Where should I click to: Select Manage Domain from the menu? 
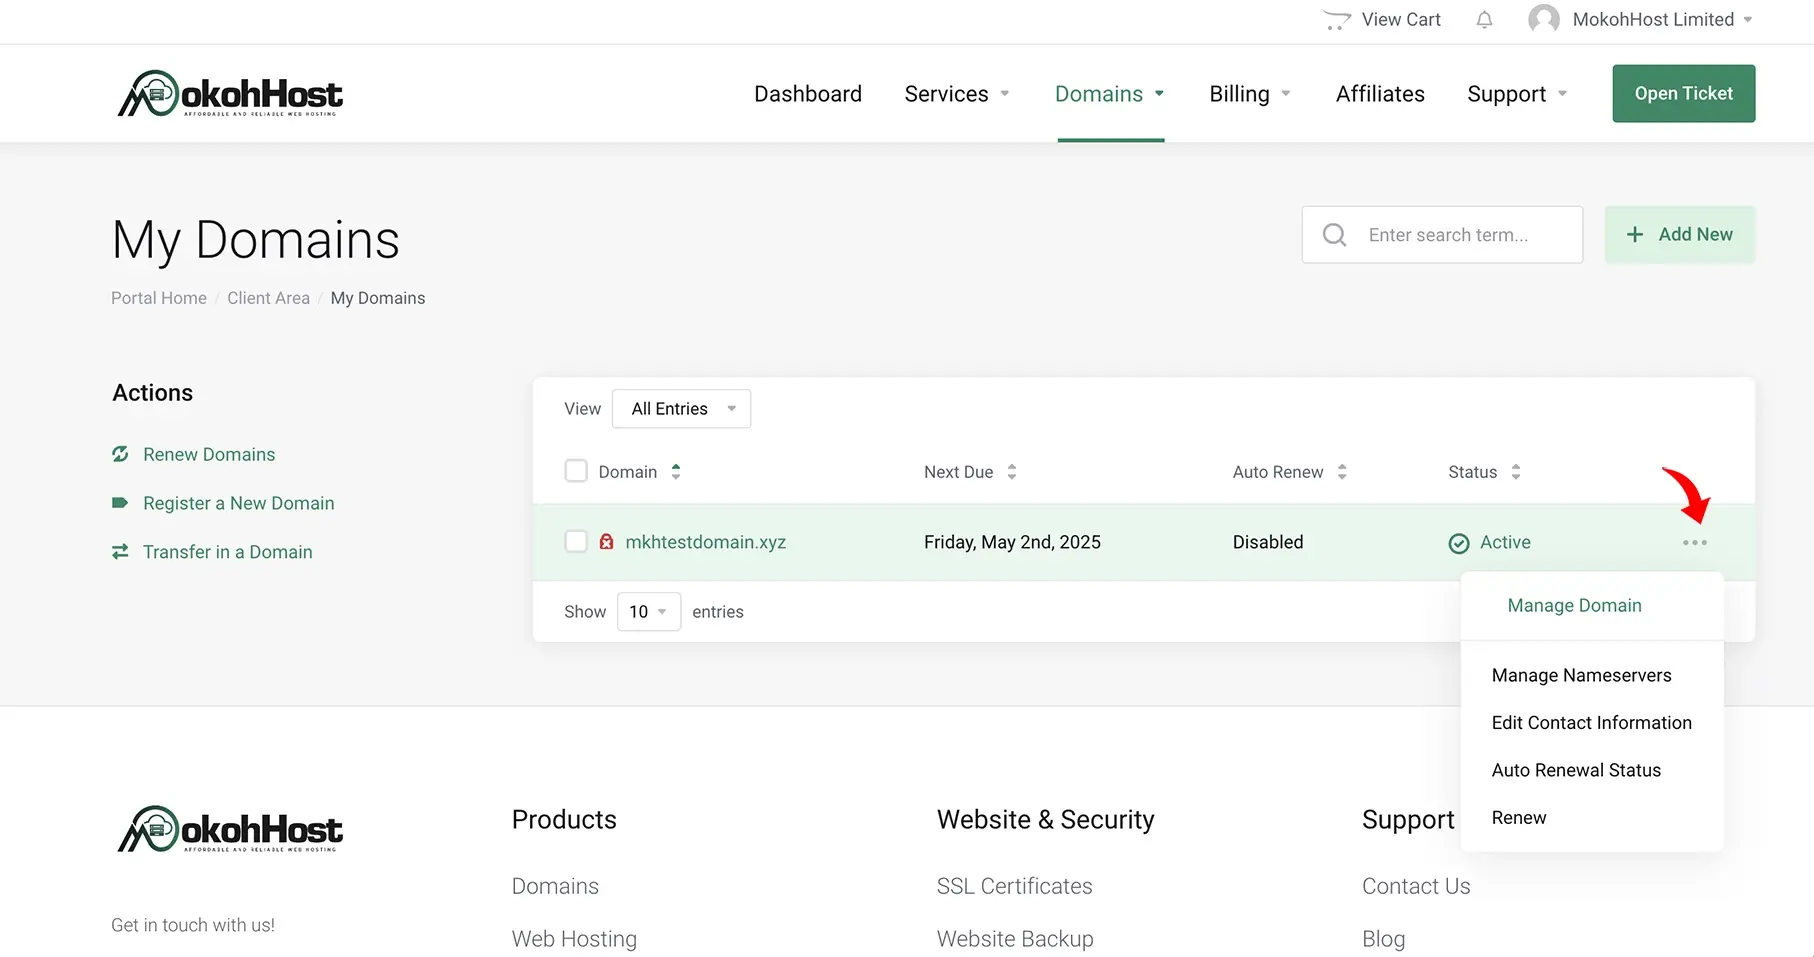tap(1574, 606)
